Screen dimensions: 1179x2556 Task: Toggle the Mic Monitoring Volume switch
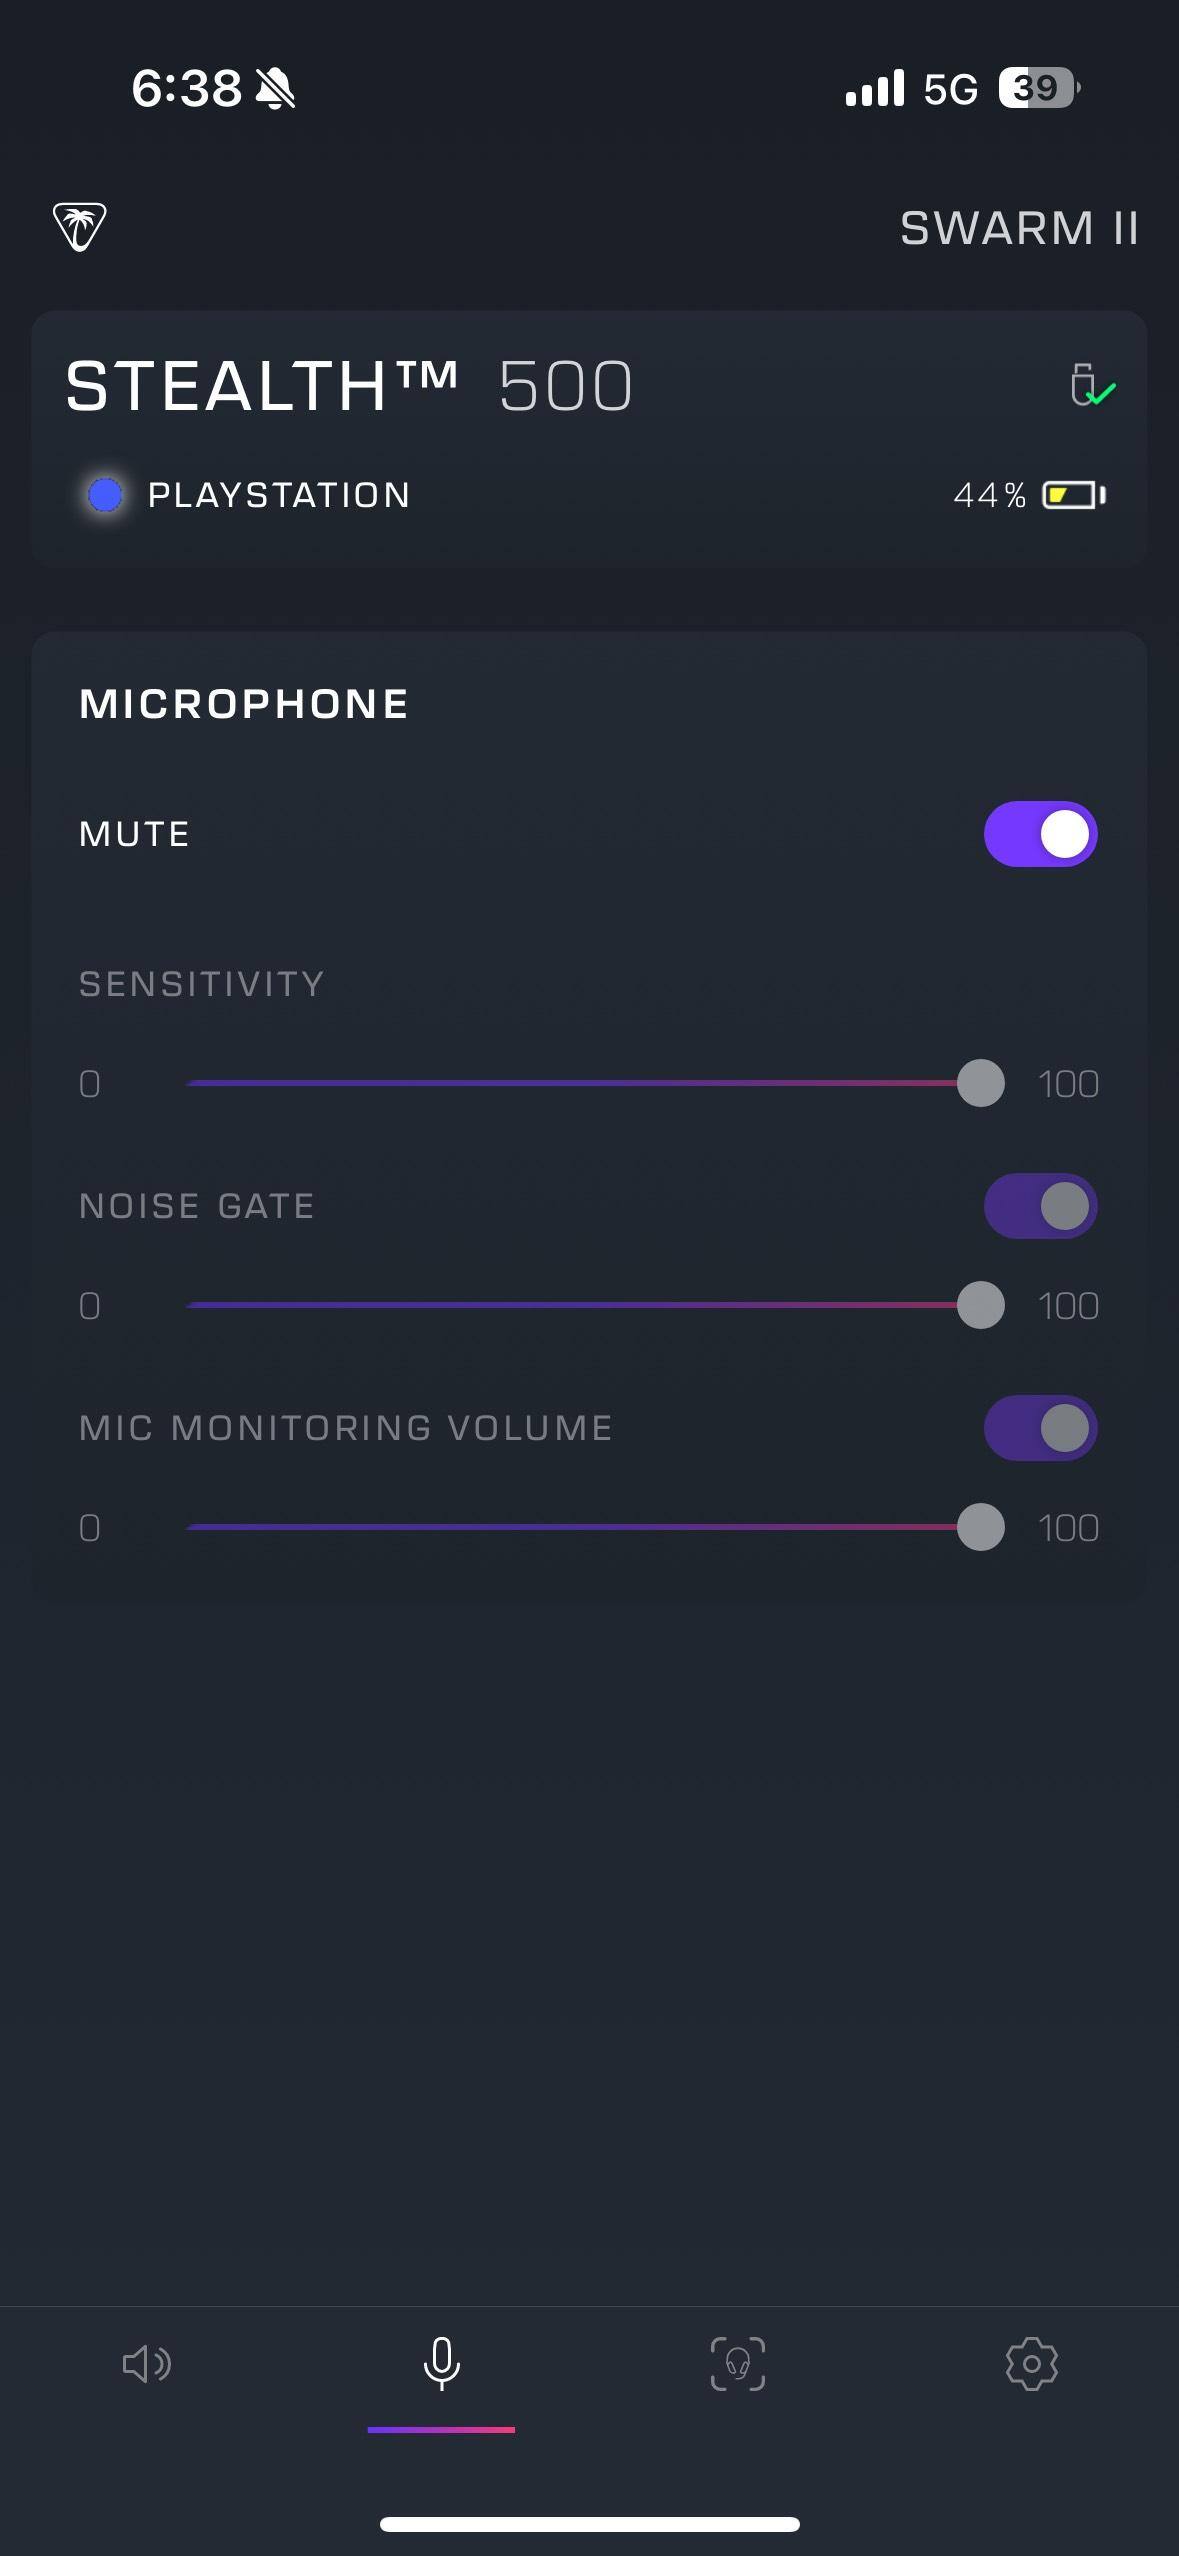click(x=1040, y=1428)
